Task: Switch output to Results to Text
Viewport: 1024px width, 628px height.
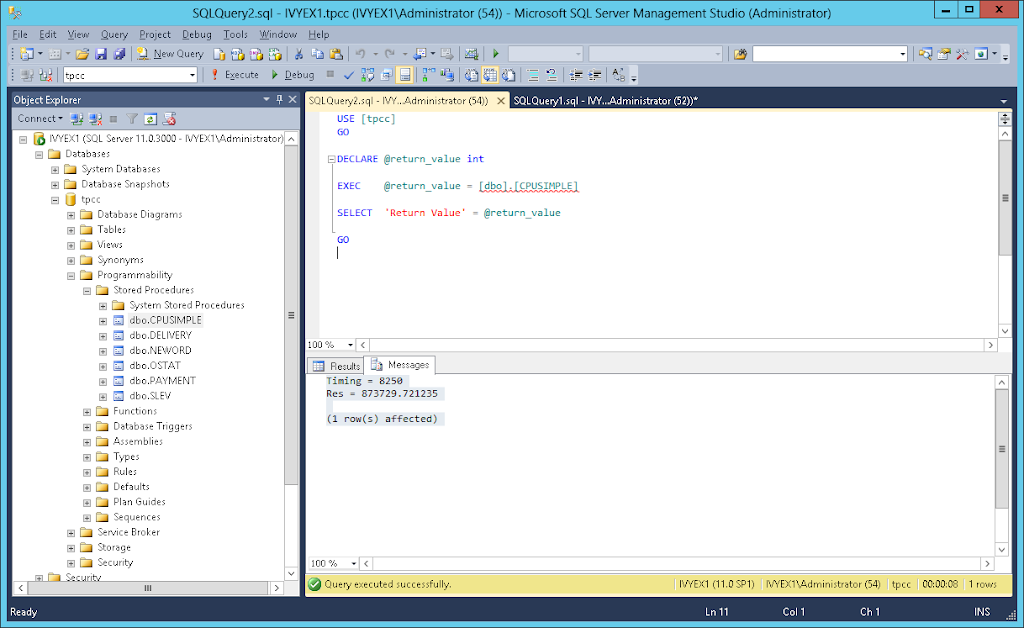Action: pyautogui.click(x=471, y=75)
